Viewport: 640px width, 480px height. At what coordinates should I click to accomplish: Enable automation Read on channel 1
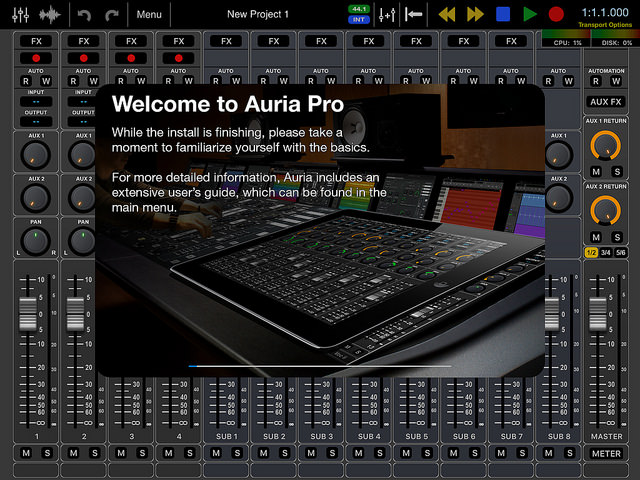pyautogui.click(x=26, y=81)
